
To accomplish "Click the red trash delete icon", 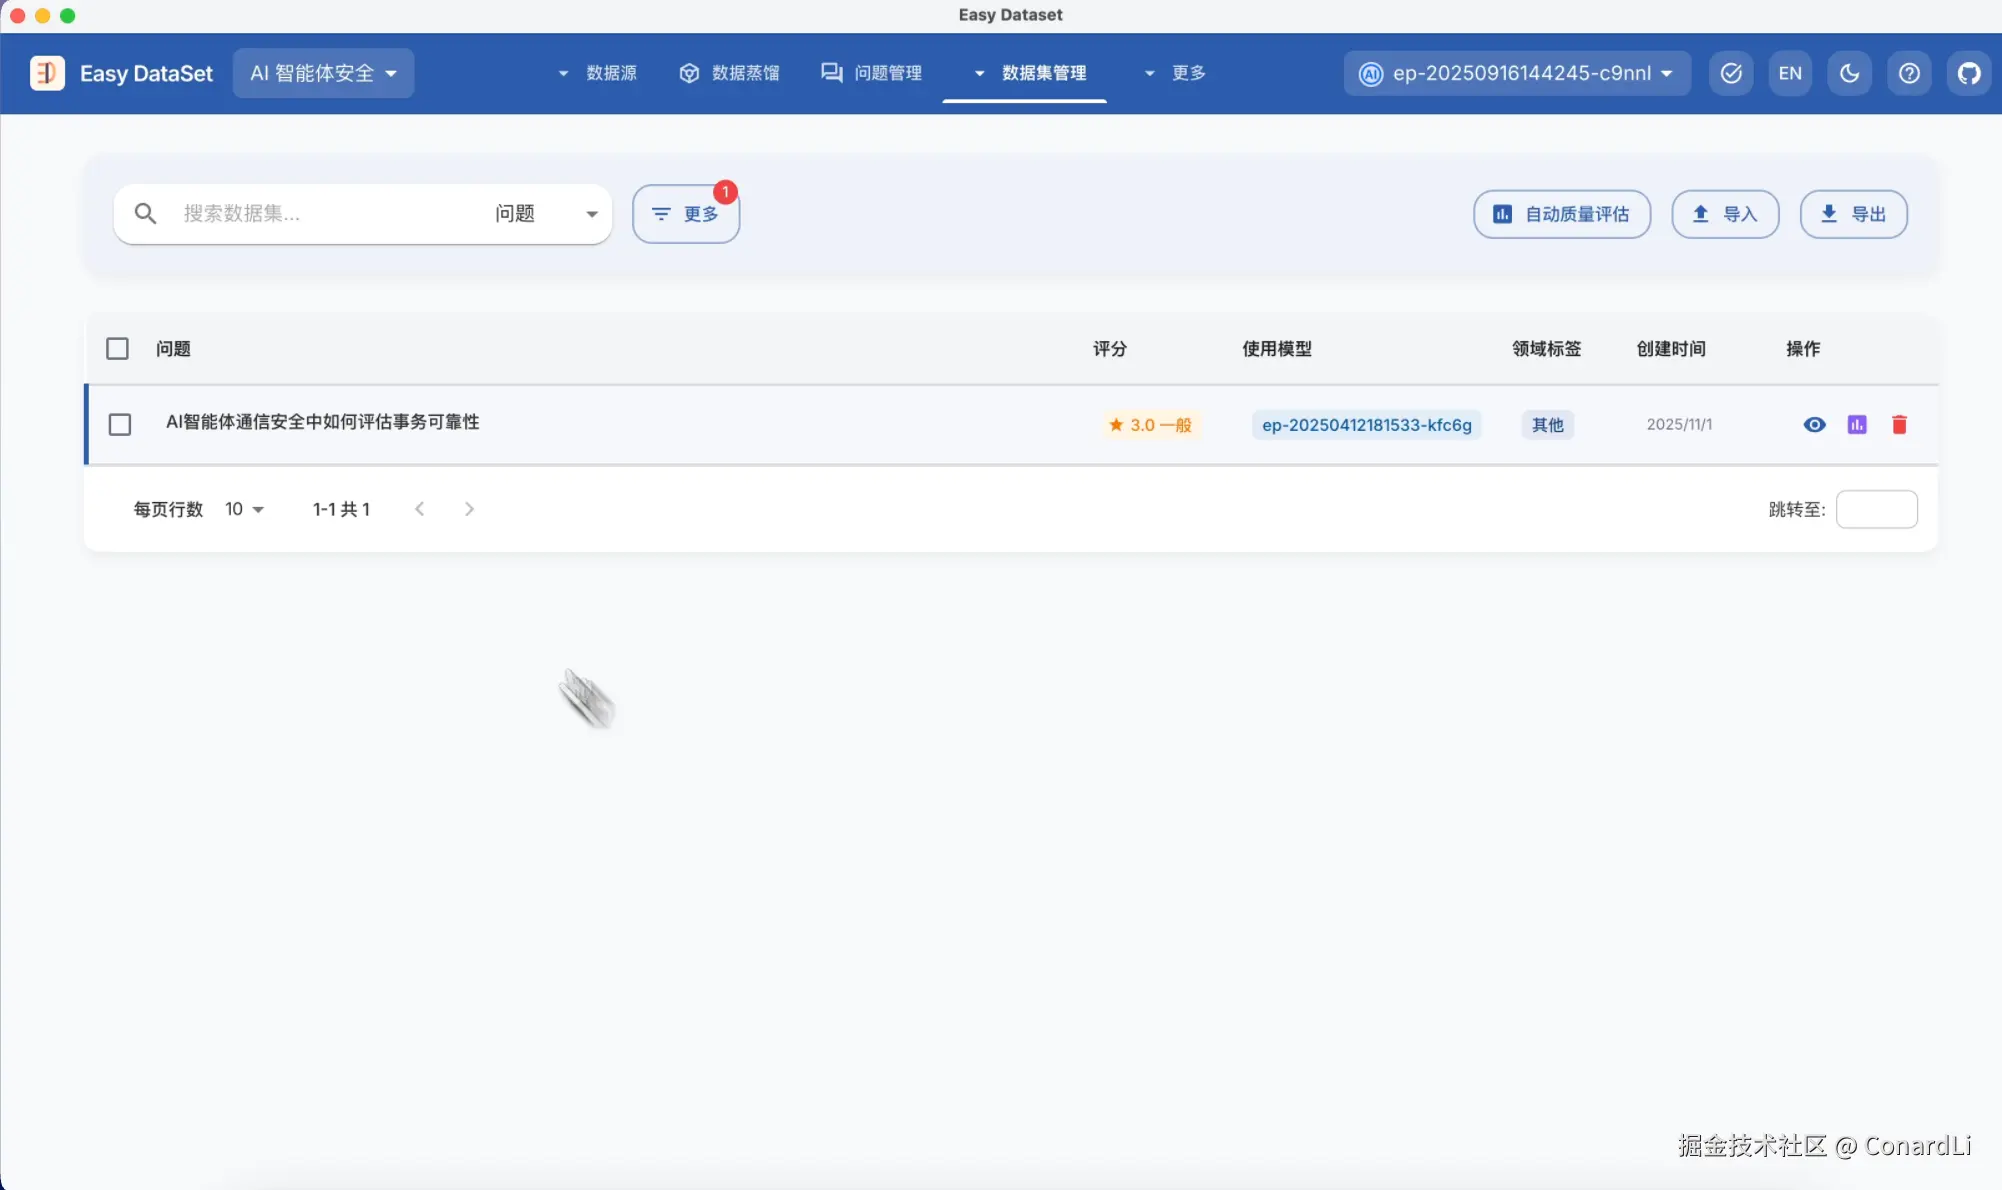I will click(x=1899, y=425).
